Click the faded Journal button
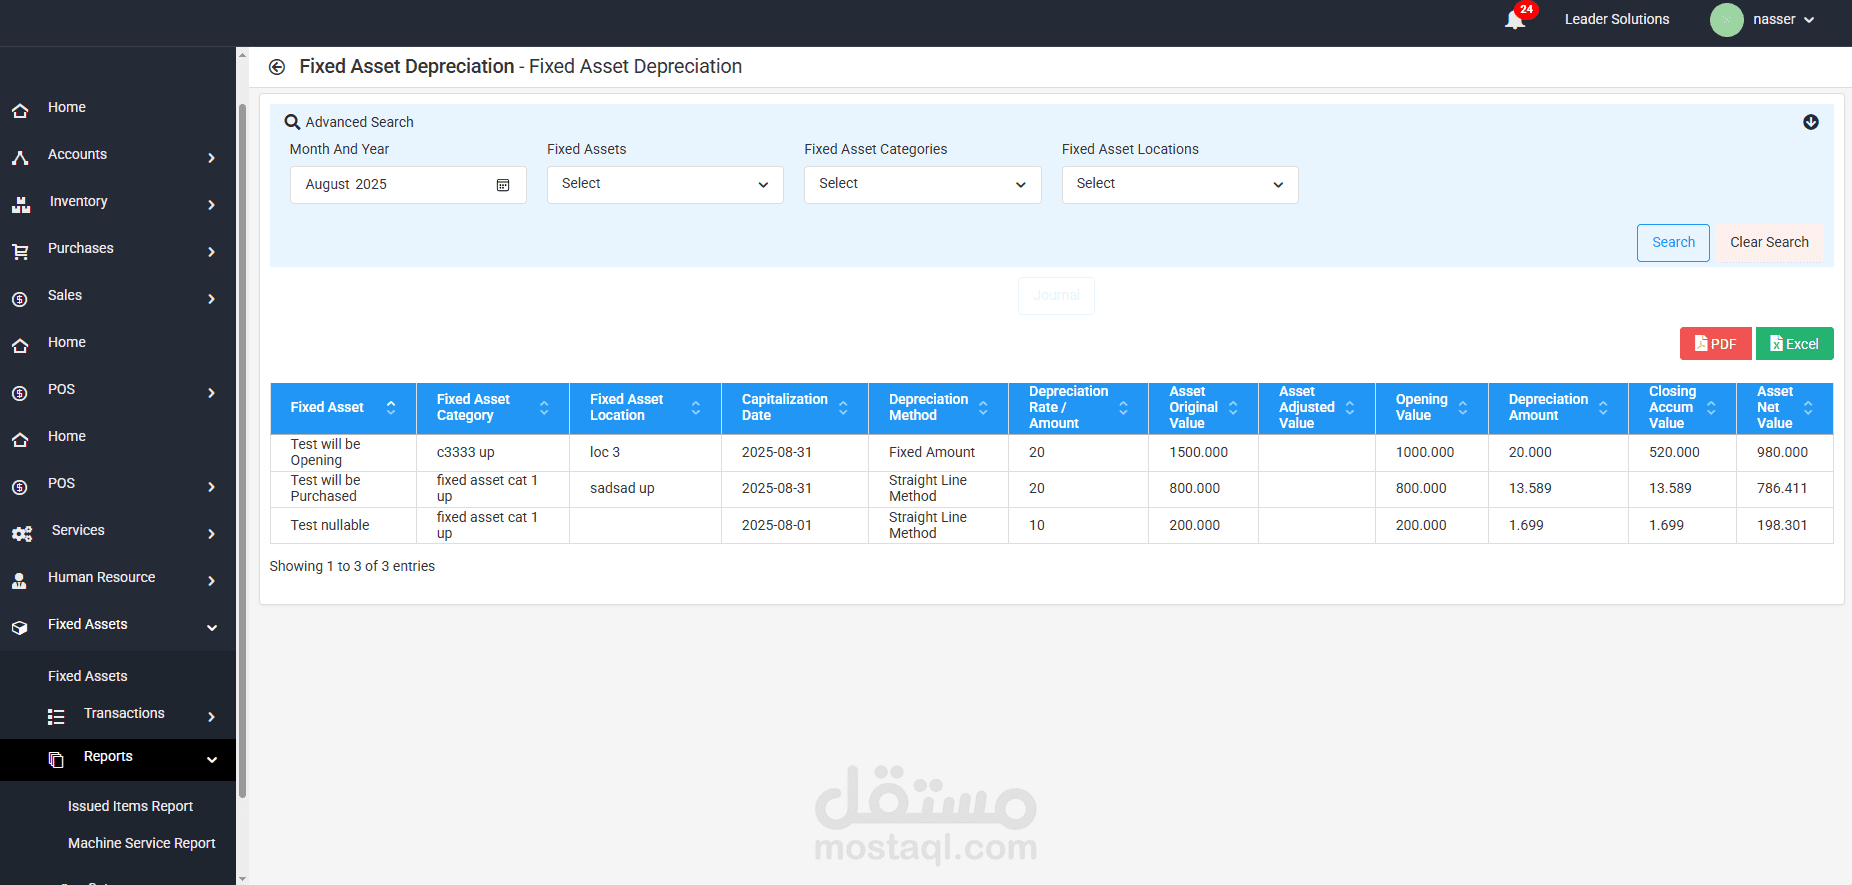The image size is (1852, 885). click(x=1056, y=296)
